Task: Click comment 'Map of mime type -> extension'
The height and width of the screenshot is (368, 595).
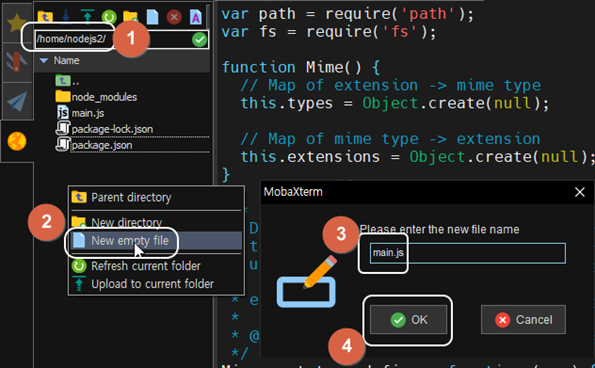Action: click(x=390, y=139)
